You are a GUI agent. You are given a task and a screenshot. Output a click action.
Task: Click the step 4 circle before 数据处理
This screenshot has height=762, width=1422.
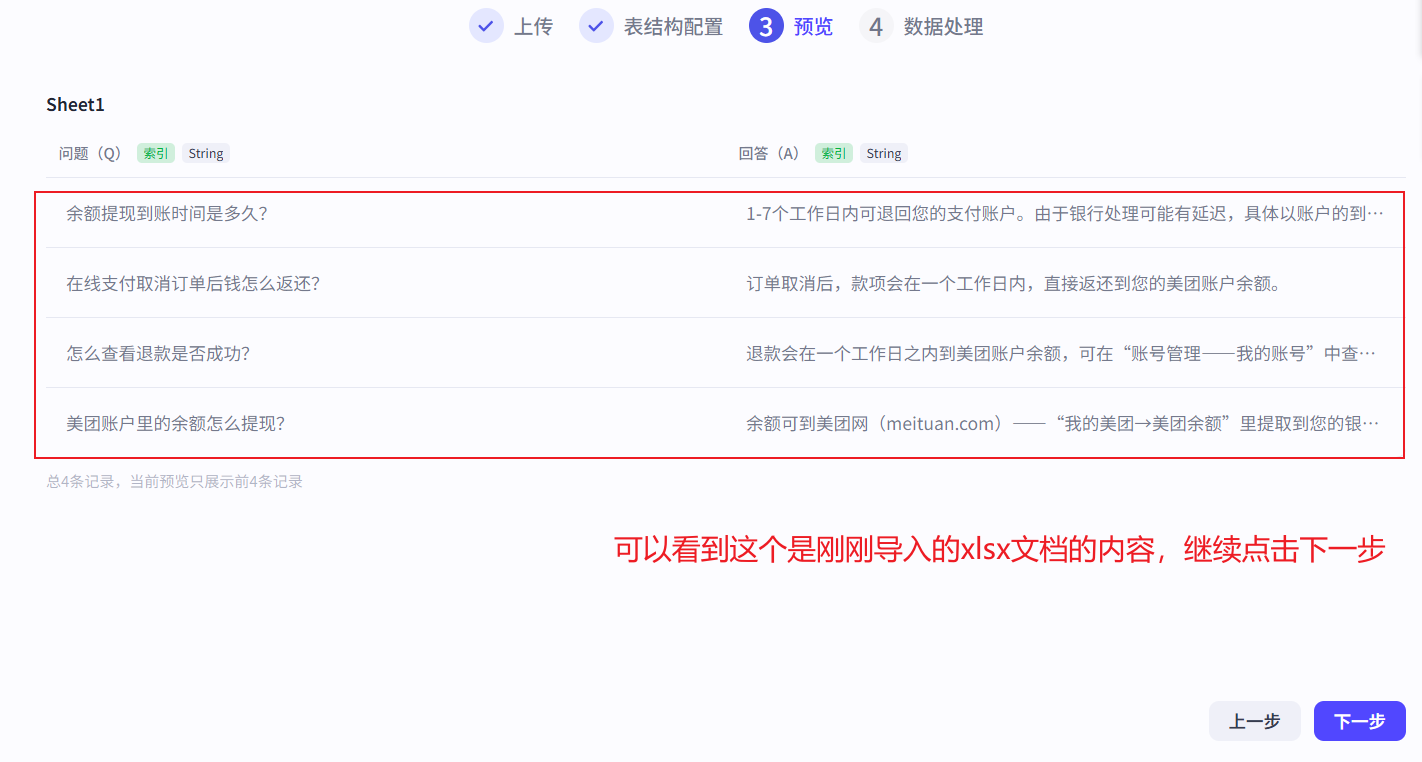click(874, 26)
